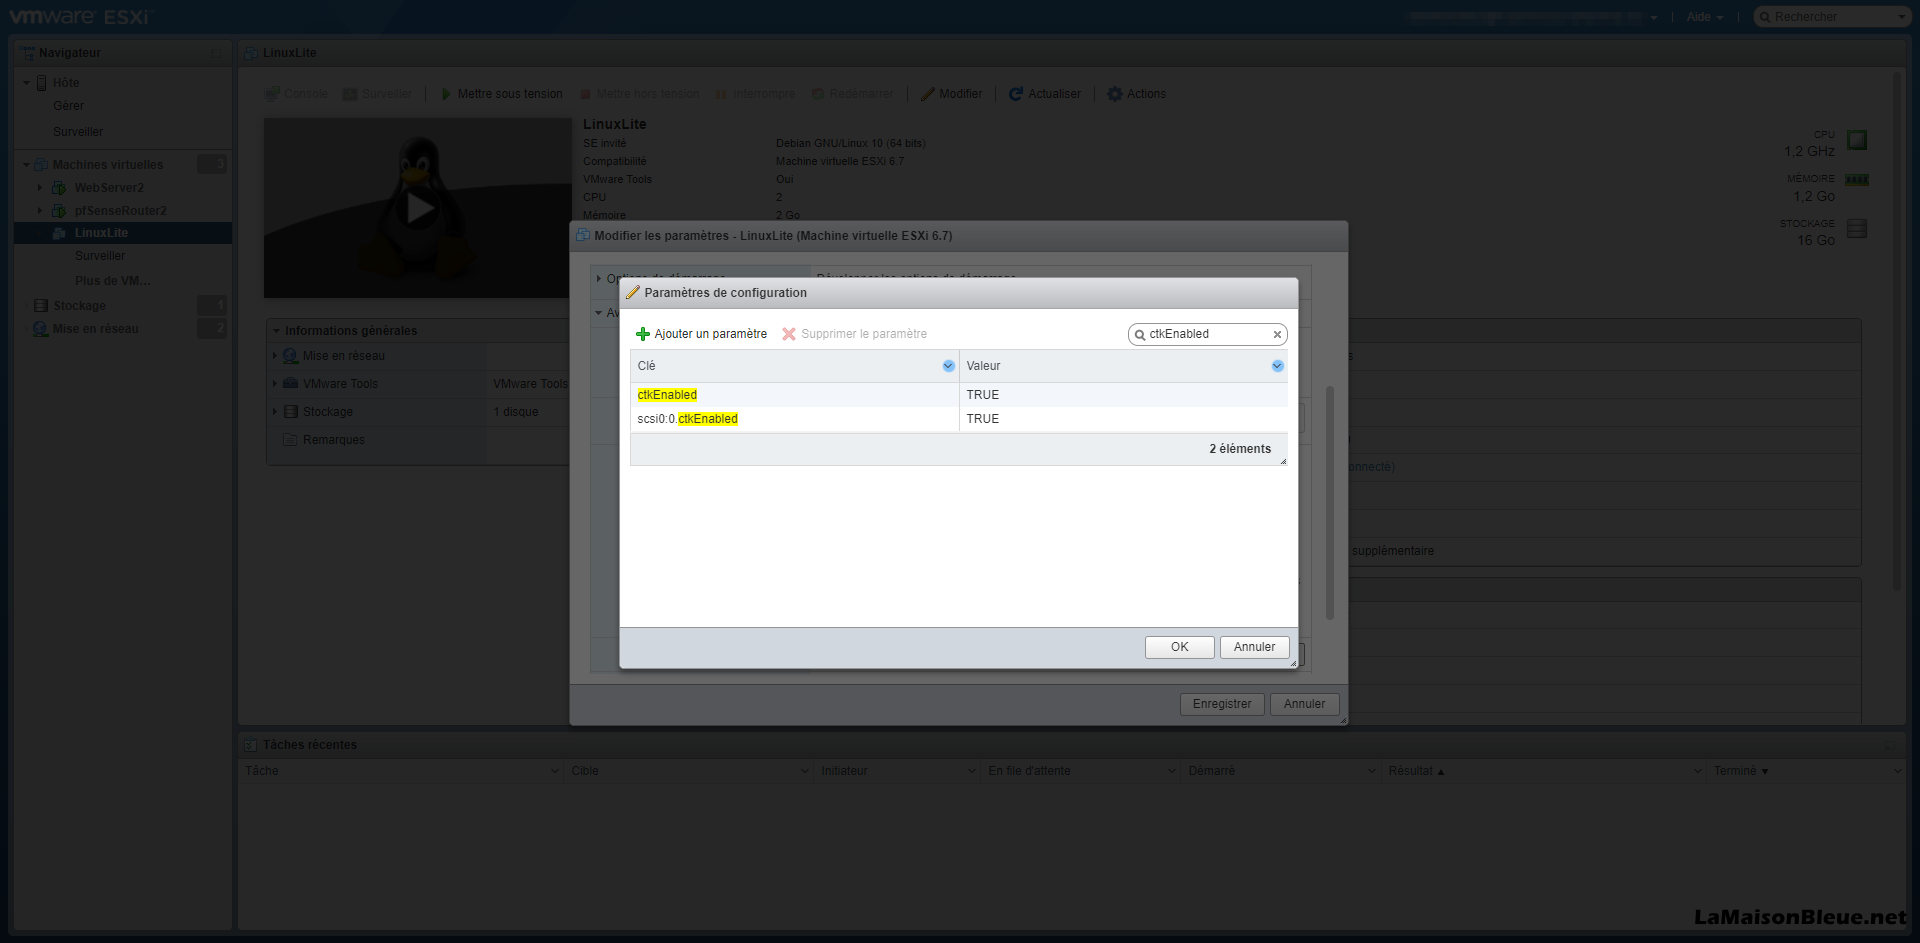Confirm configuration parameters with OK
The image size is (1920, 943).
coord(1180,647)
